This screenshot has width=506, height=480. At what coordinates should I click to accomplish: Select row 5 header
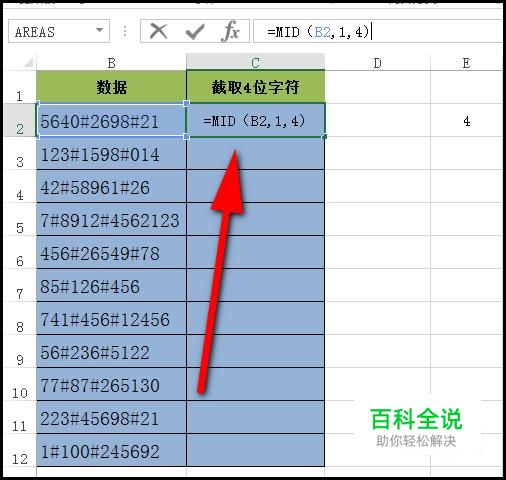19,219
